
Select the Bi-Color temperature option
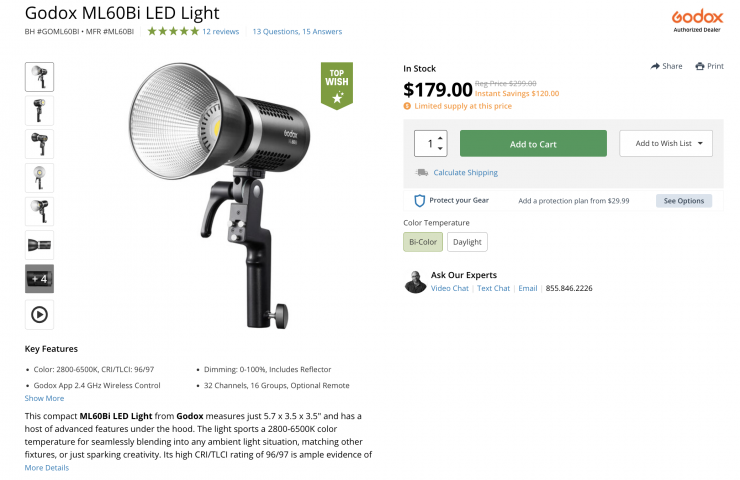[x=423, y=242]
